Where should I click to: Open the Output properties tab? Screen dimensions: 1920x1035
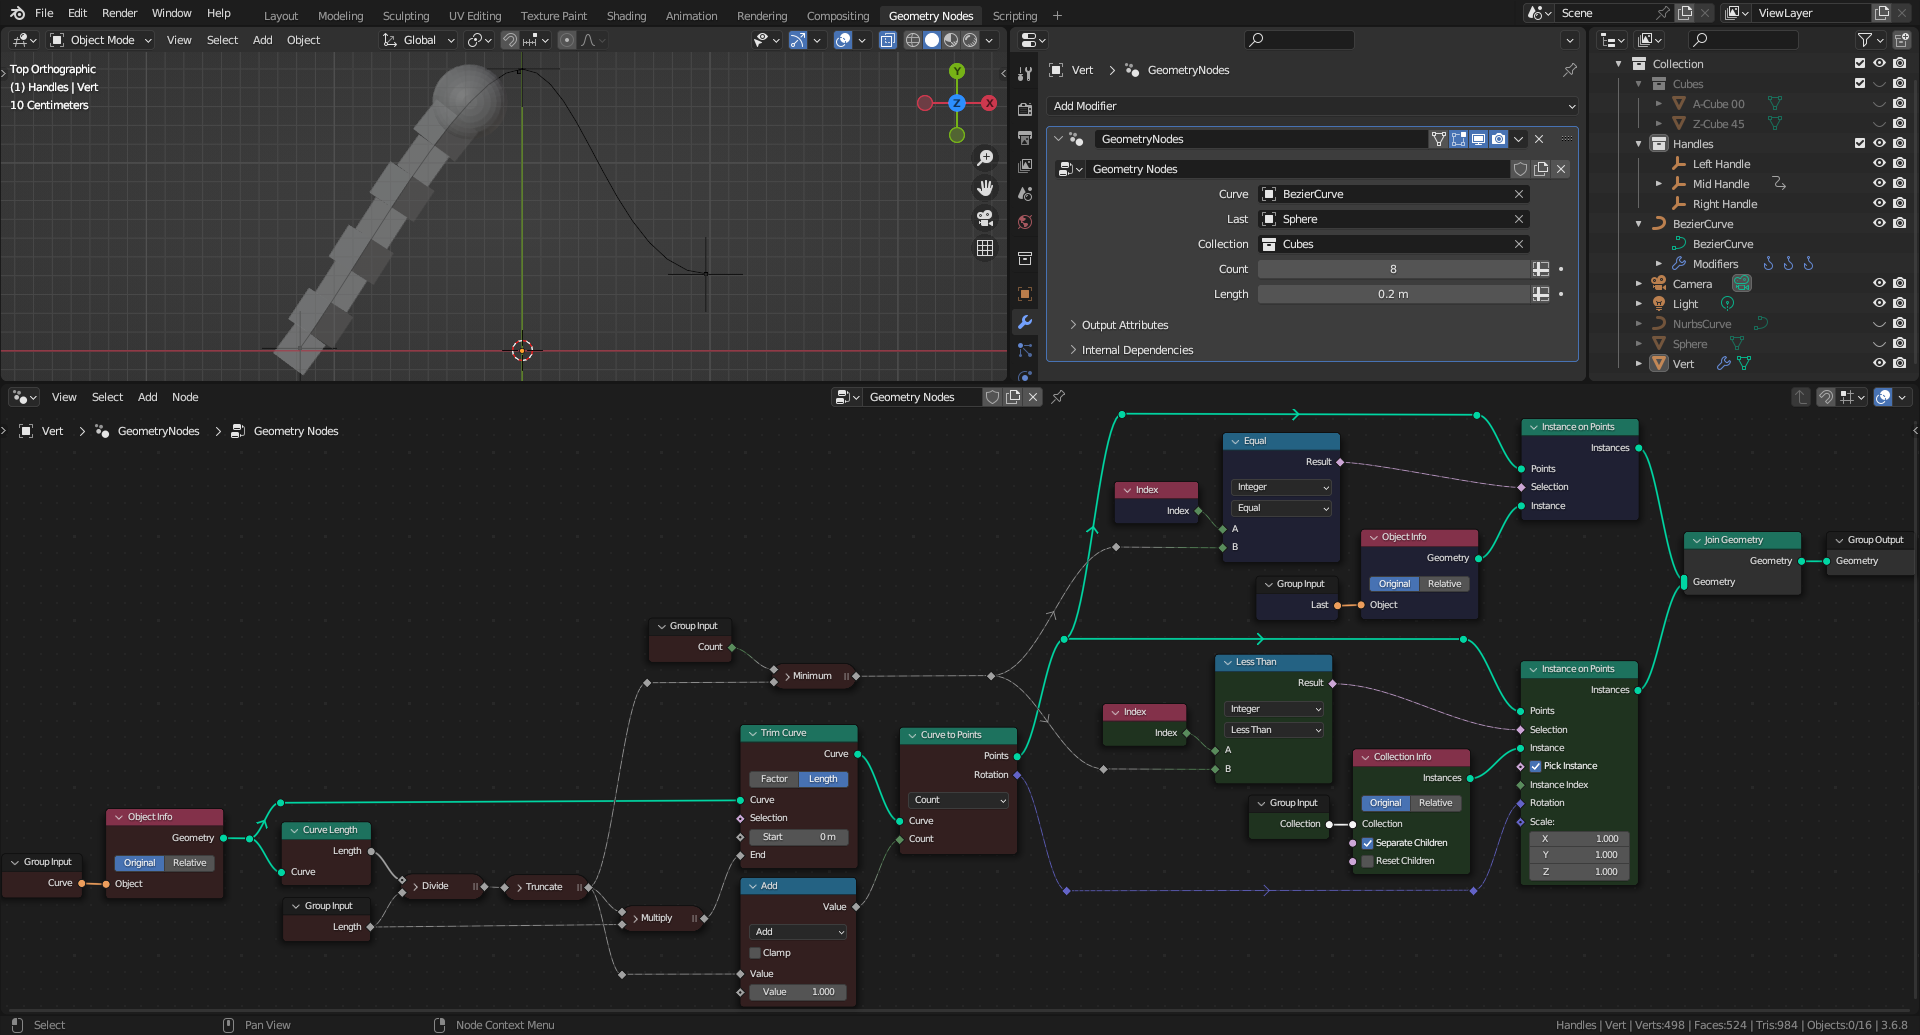pyautogui.click(x=1025, y=138)
